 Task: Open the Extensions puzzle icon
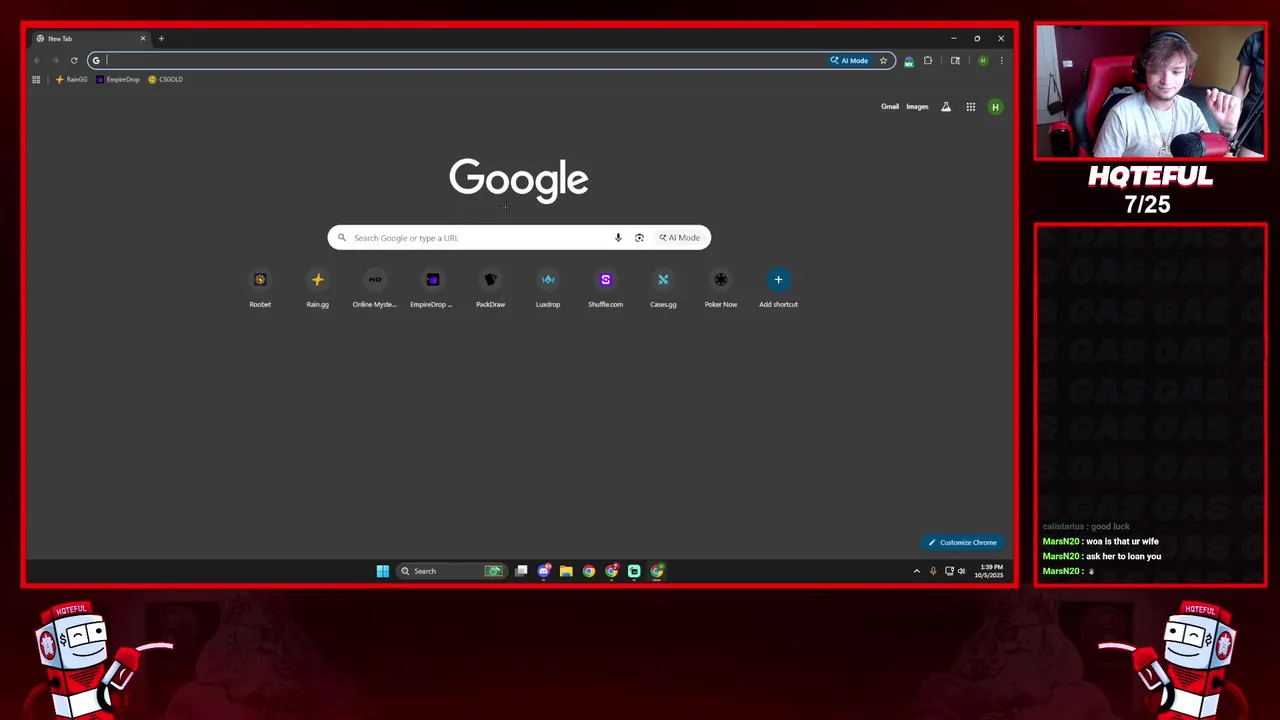928,60
